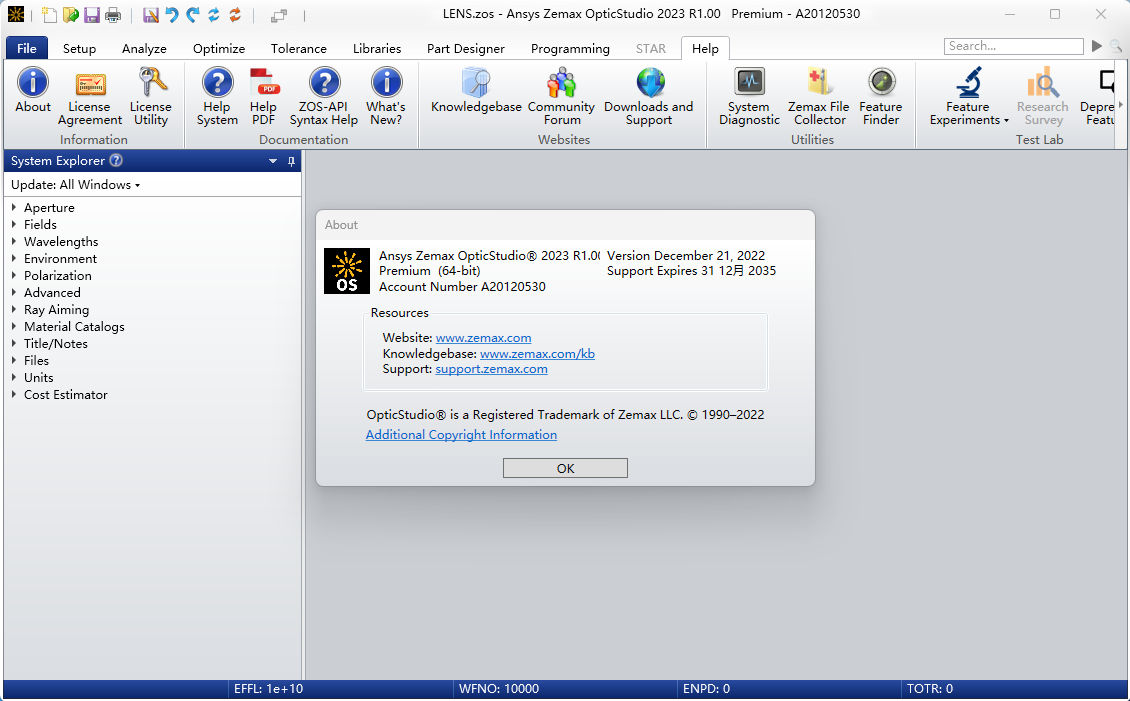Switch to the Tolerance tab

click(299, 48)
